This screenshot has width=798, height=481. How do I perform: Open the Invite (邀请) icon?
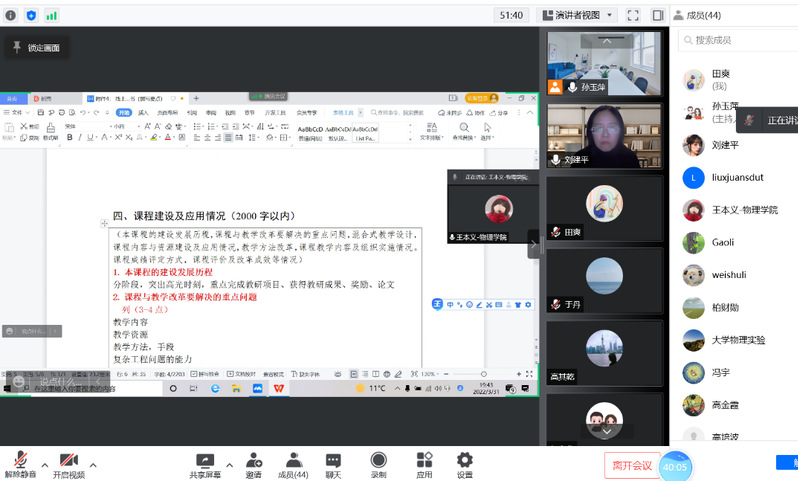pos(254,465)
